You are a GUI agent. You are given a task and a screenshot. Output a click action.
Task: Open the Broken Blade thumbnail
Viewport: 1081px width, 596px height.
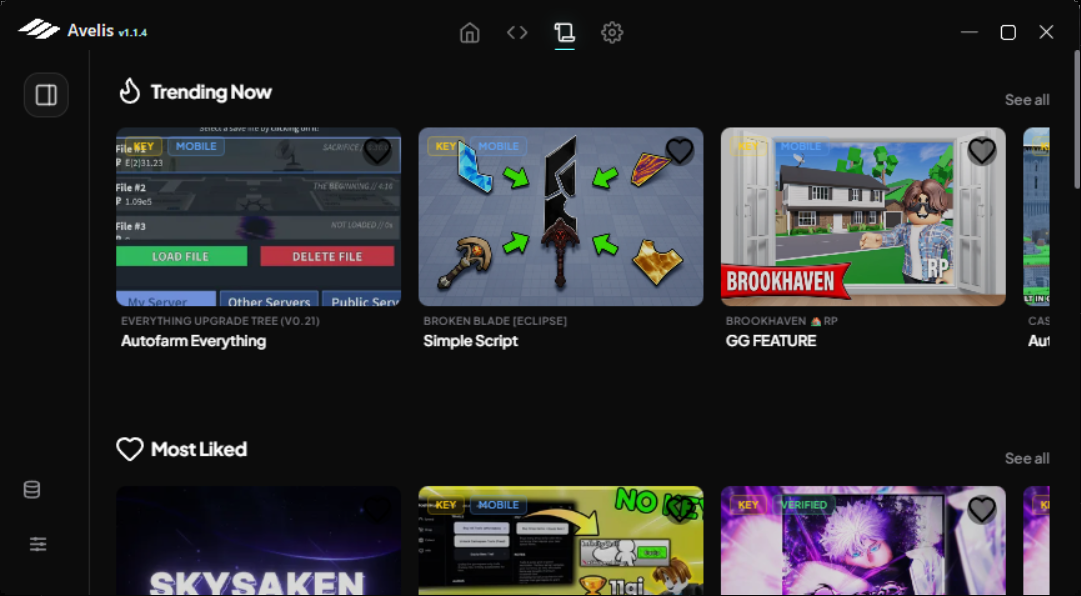(x=560, y=216)
